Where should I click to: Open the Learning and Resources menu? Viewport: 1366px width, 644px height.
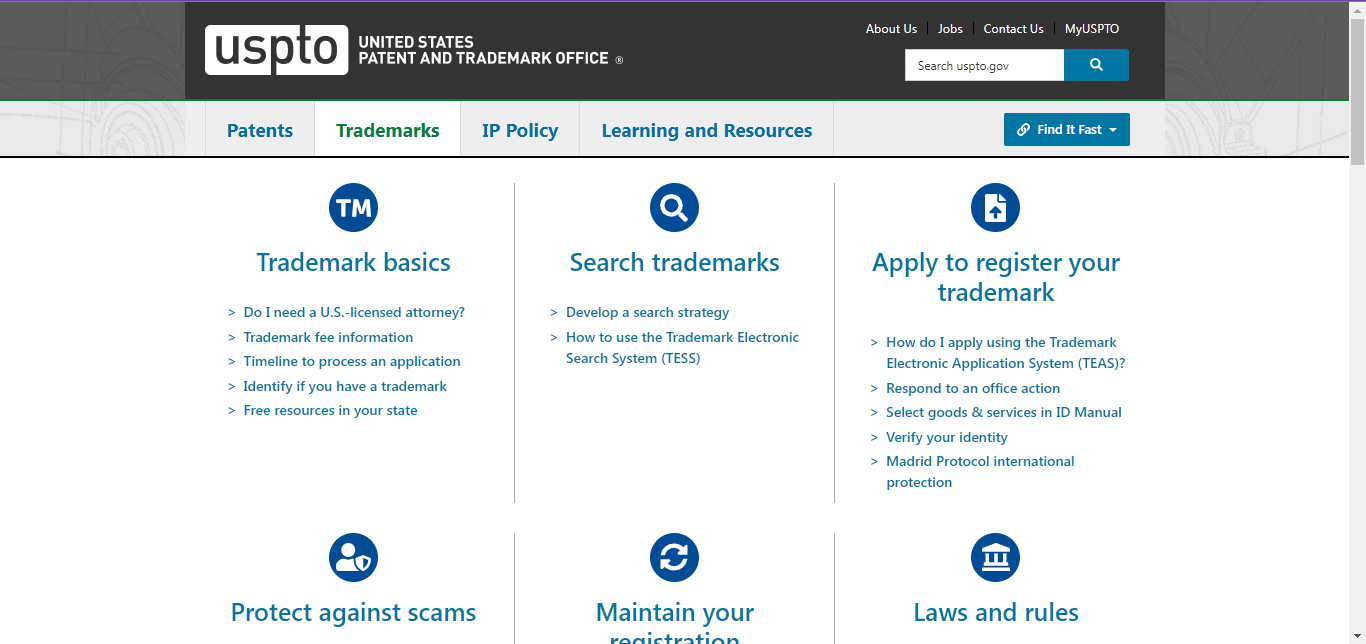[x=706, y=131]
